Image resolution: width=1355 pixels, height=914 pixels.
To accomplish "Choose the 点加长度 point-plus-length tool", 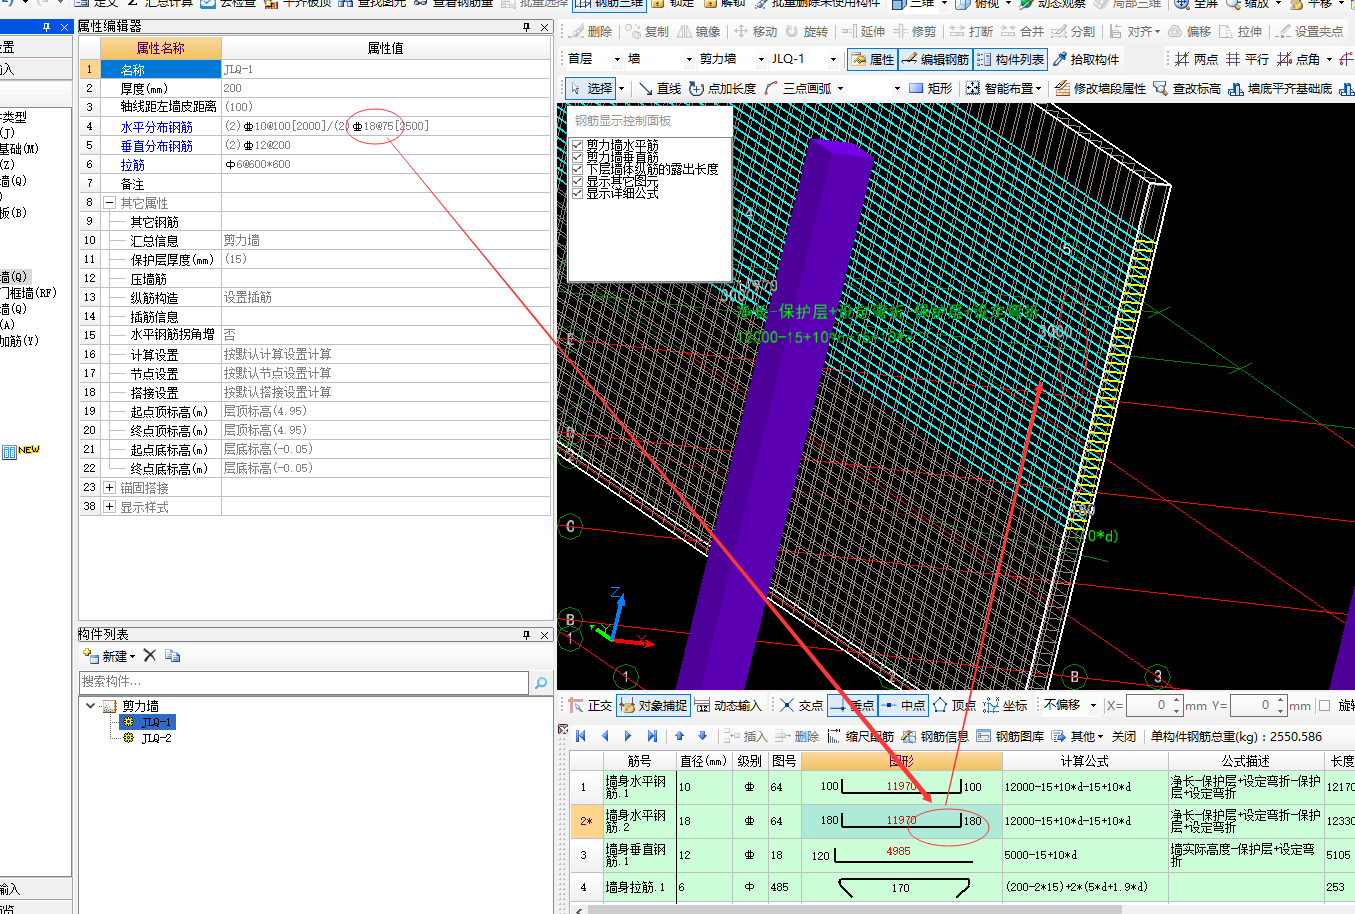I will 723,89.
